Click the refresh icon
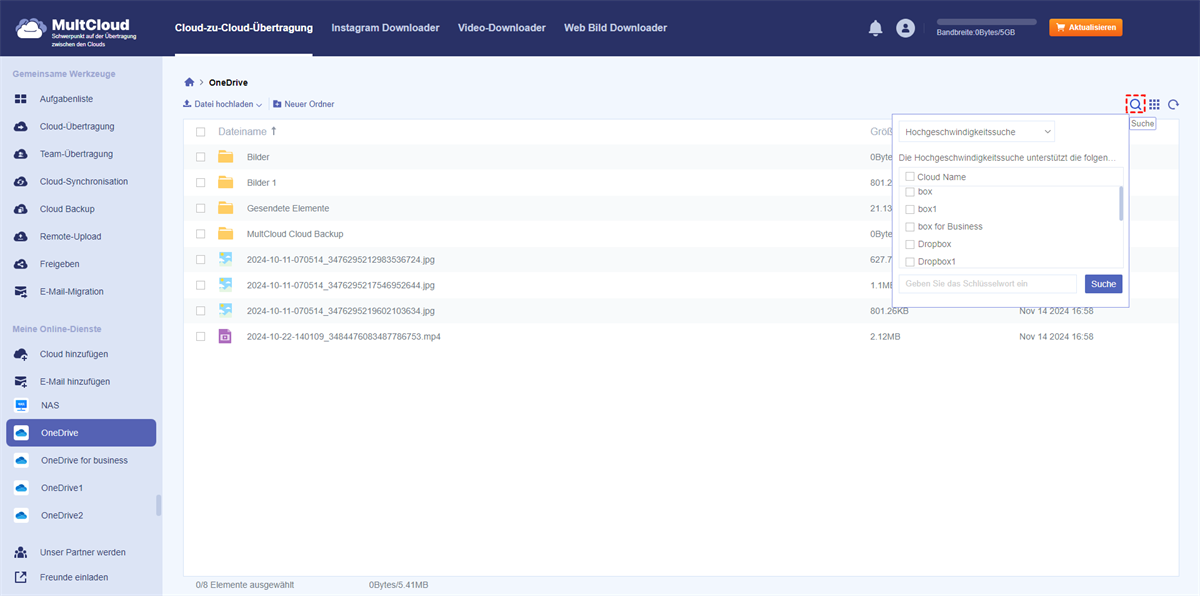This screenshot has width=1200, height=596. coord(1174,104)
